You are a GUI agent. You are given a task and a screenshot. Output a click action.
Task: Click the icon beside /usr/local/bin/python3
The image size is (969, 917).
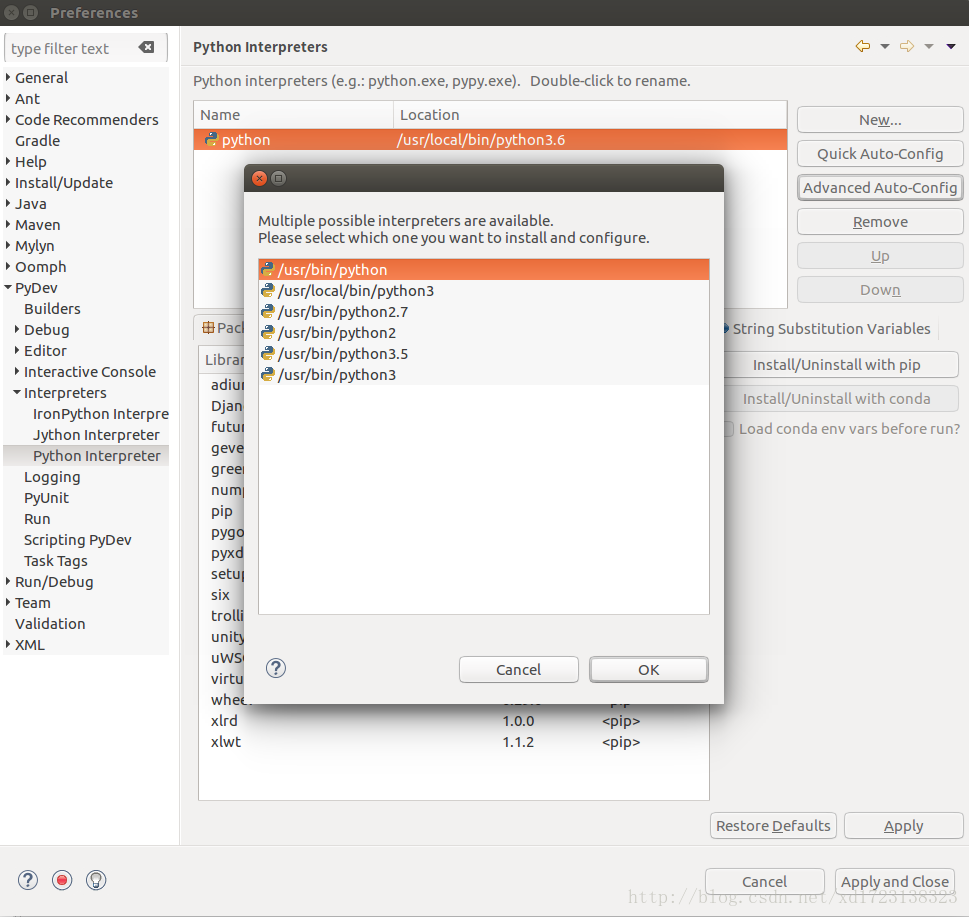(268, 290)
